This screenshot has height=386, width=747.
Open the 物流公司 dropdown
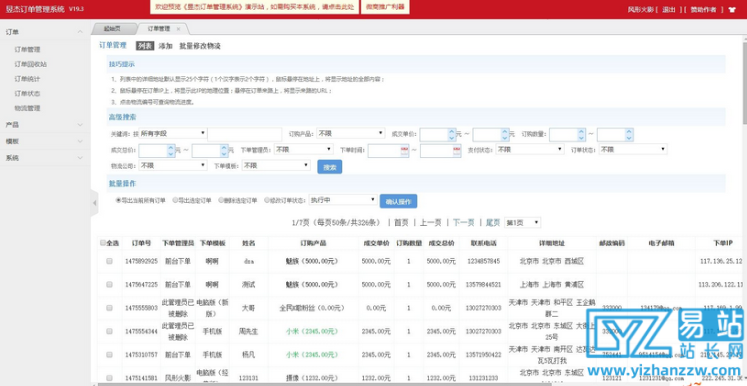coord(173,166)
